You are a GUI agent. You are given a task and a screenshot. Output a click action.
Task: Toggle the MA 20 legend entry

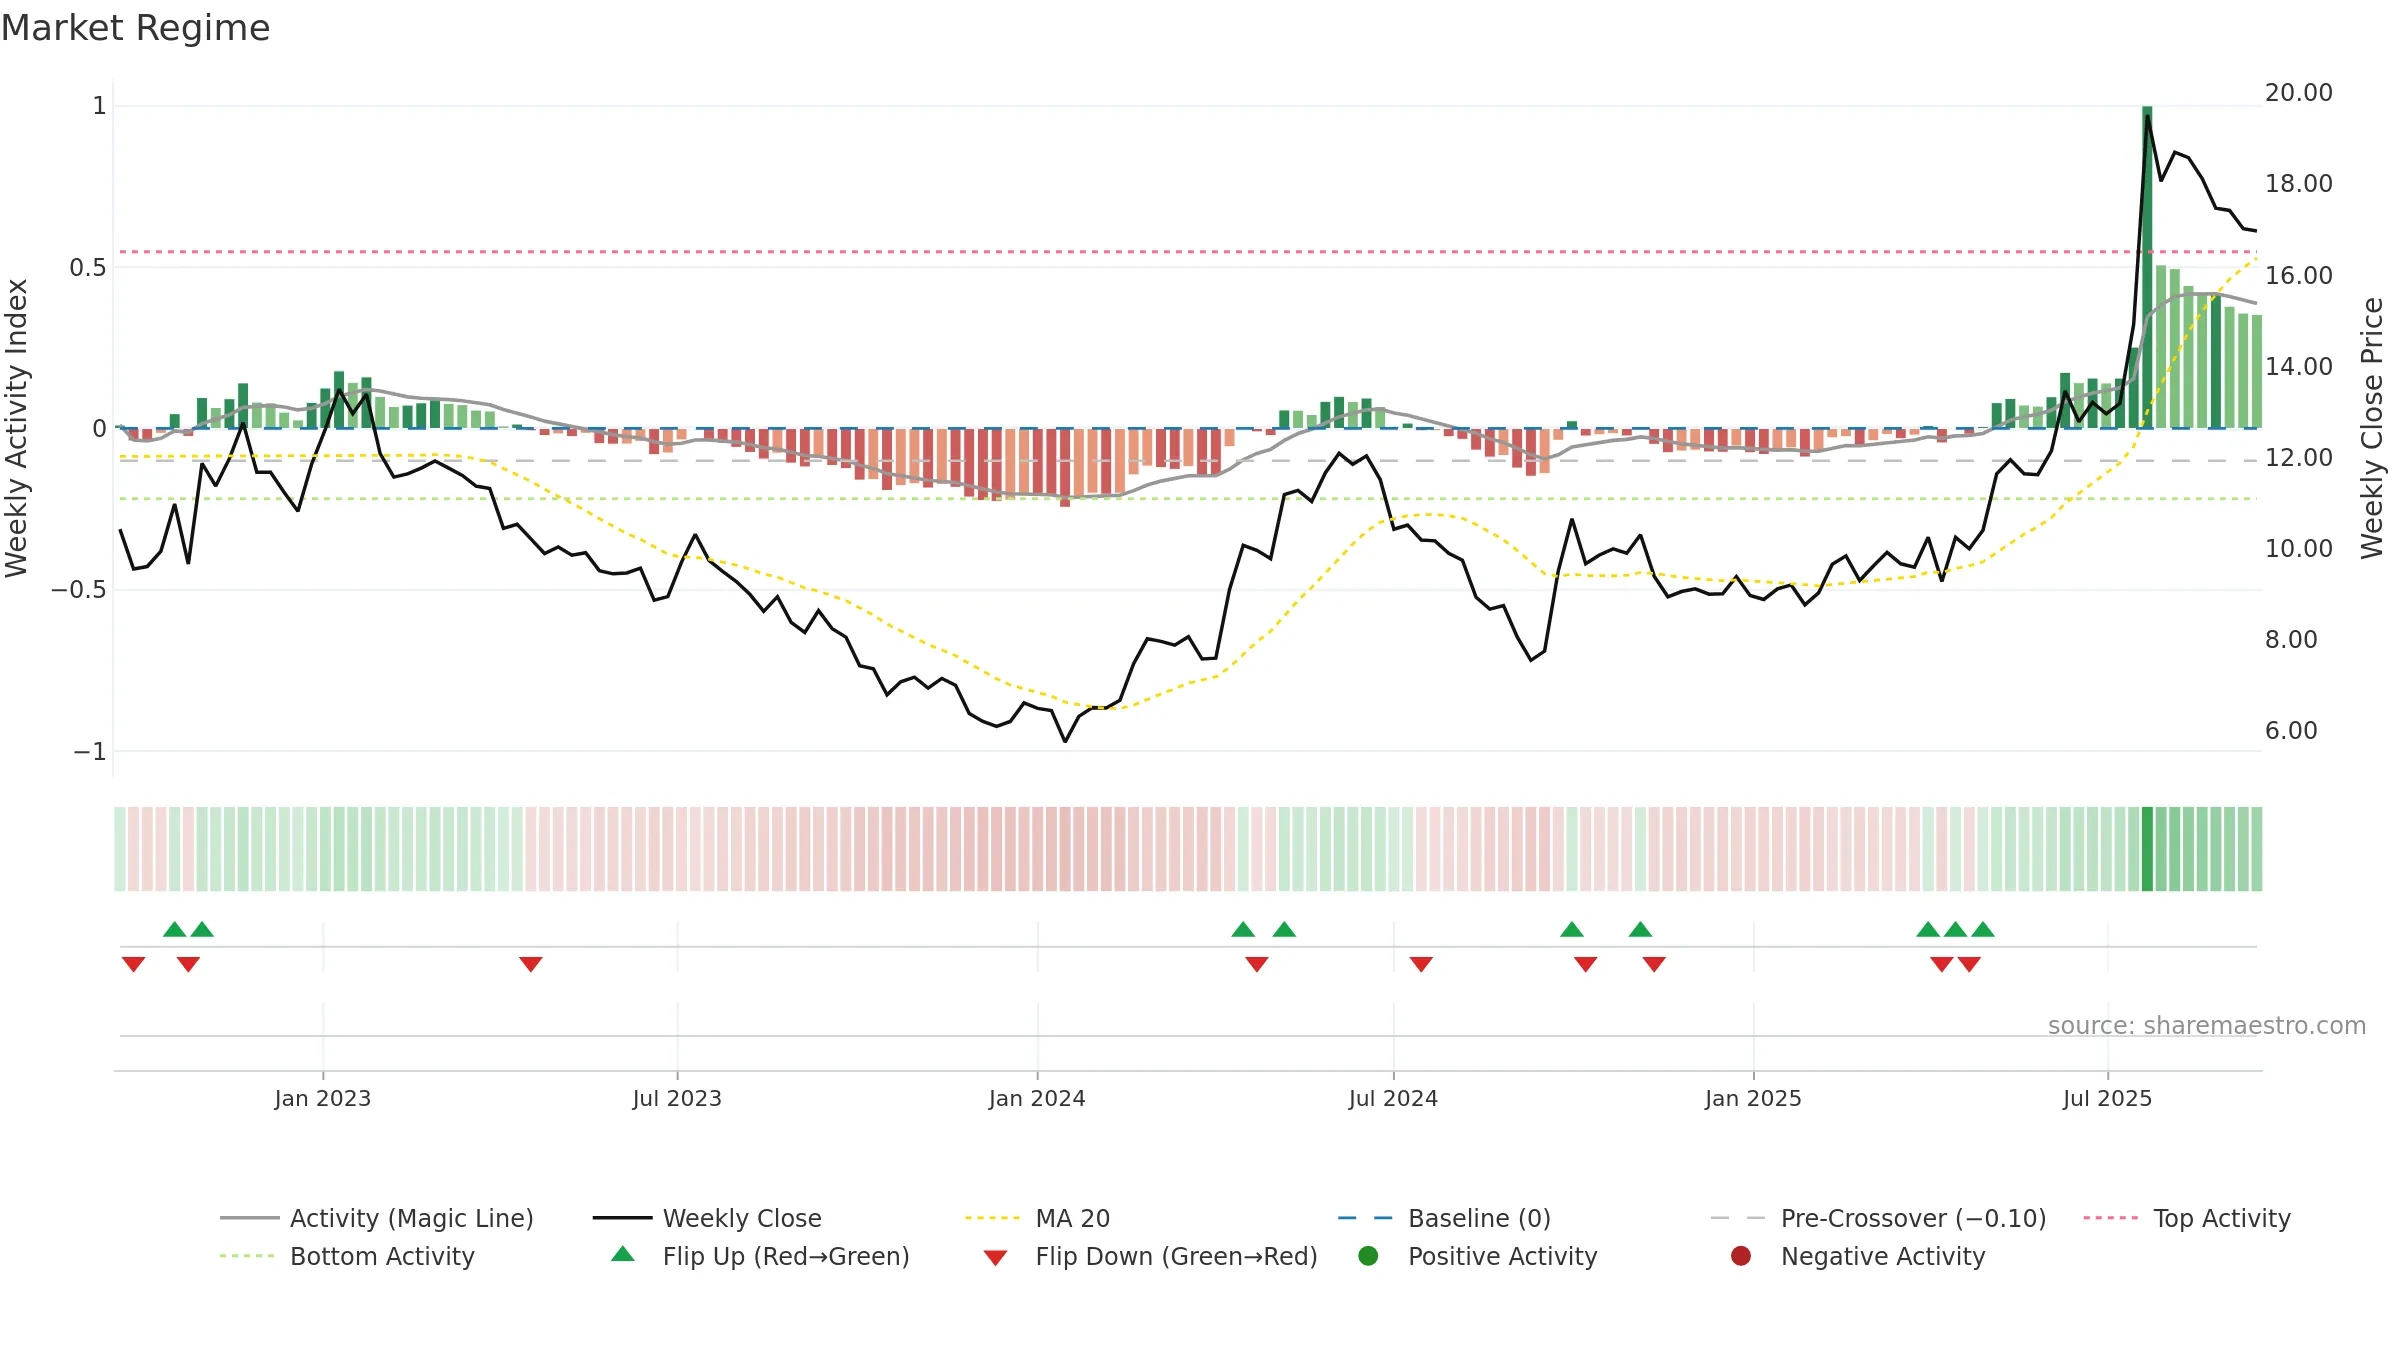1037,1218
